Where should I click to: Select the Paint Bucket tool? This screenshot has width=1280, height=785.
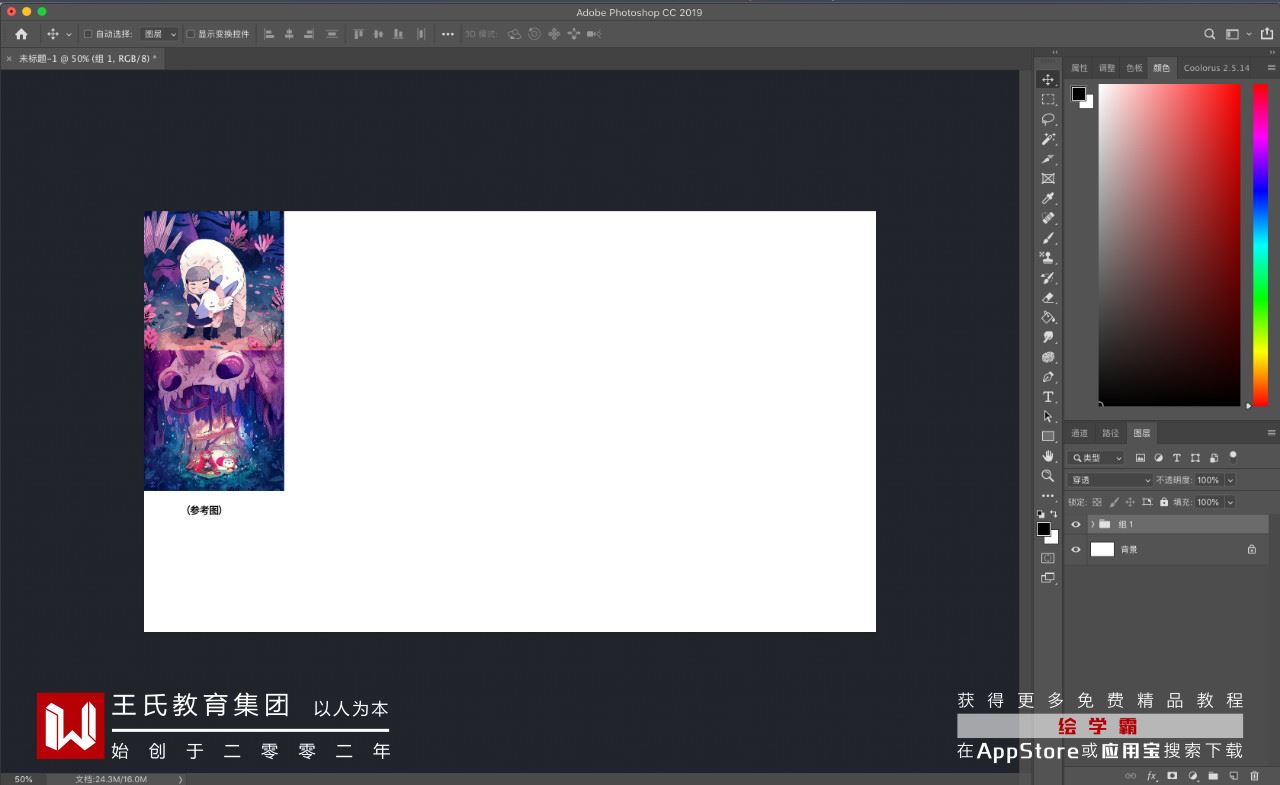click(1048, 317)
